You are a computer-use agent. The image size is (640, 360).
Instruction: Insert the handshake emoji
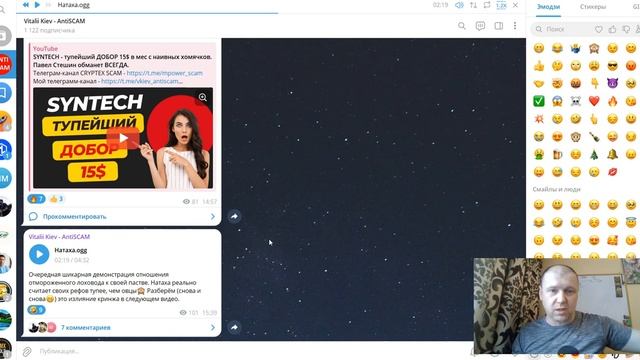539,83
